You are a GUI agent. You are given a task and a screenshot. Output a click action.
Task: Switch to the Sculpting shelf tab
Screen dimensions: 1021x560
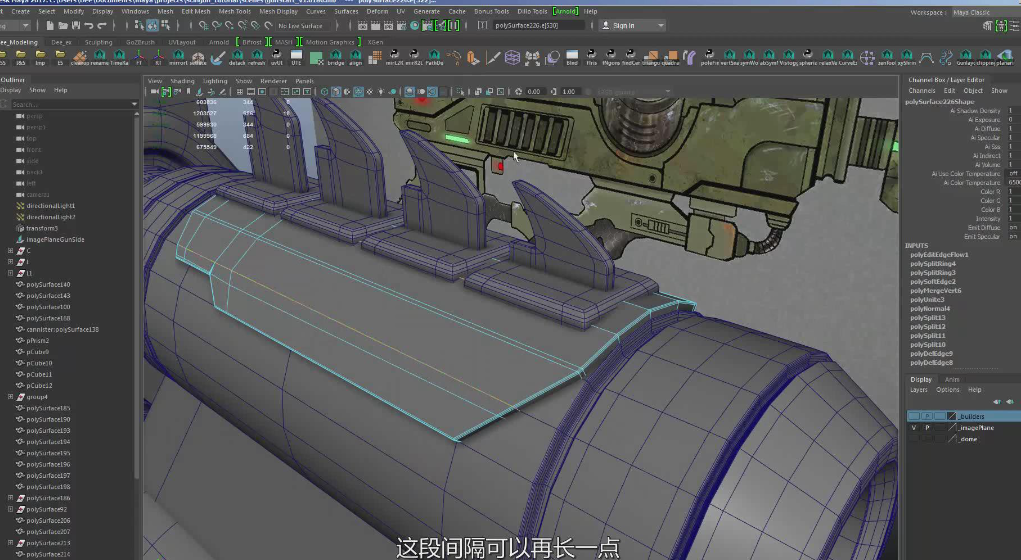click(98, 42)
